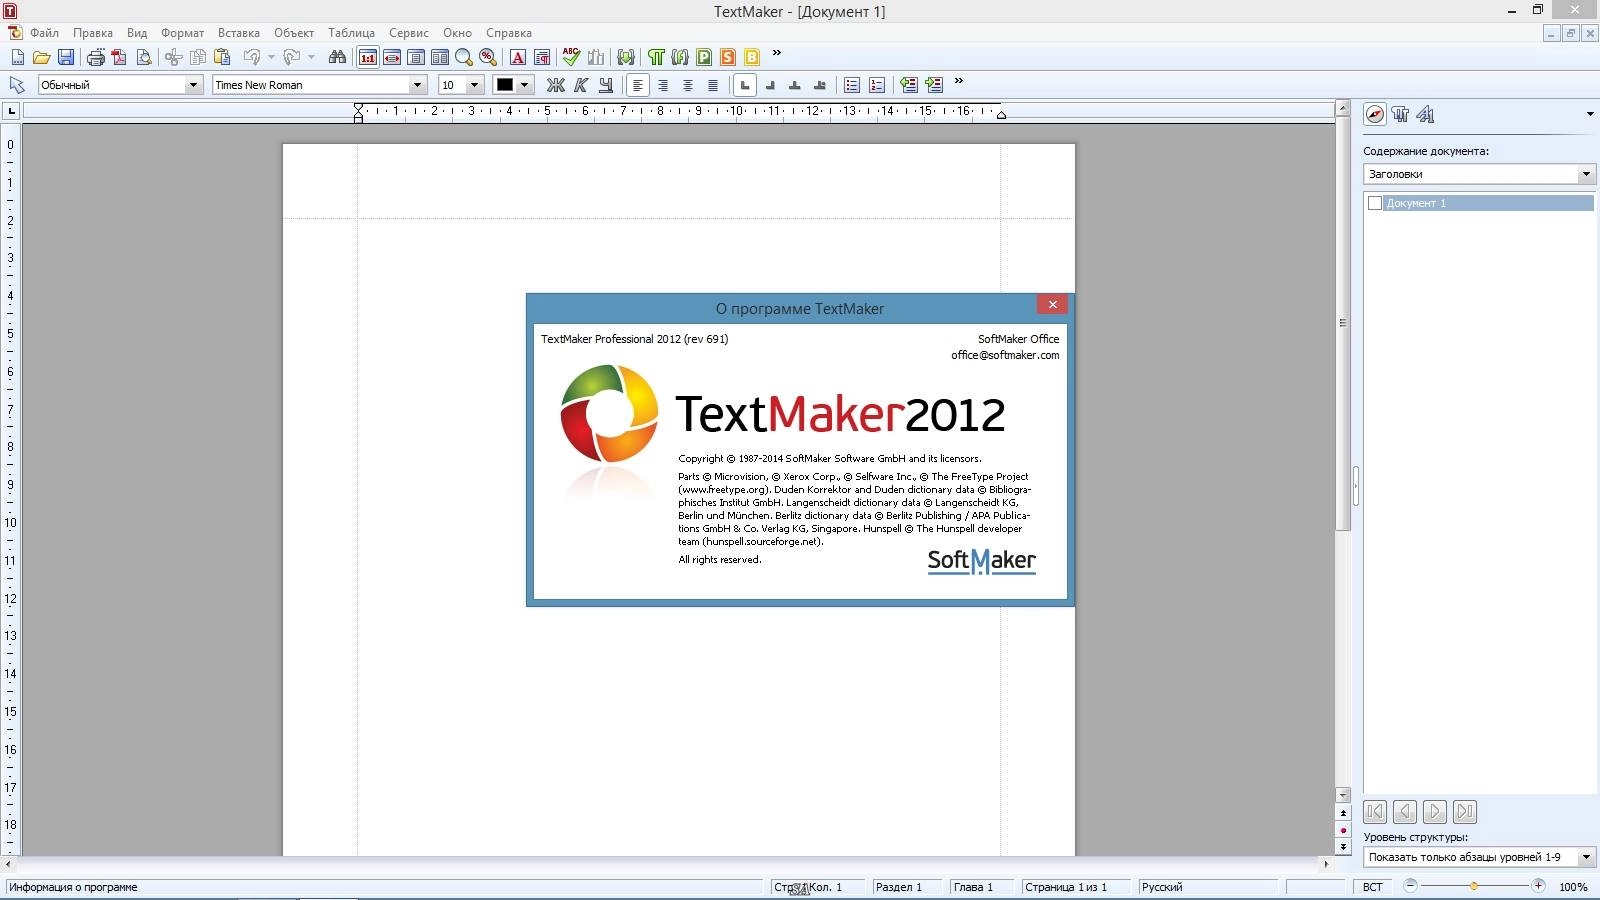Viewport: 1600px width, 900px height.
Task: Click zoom out minus button in status bar
Action: (1410, 886)
